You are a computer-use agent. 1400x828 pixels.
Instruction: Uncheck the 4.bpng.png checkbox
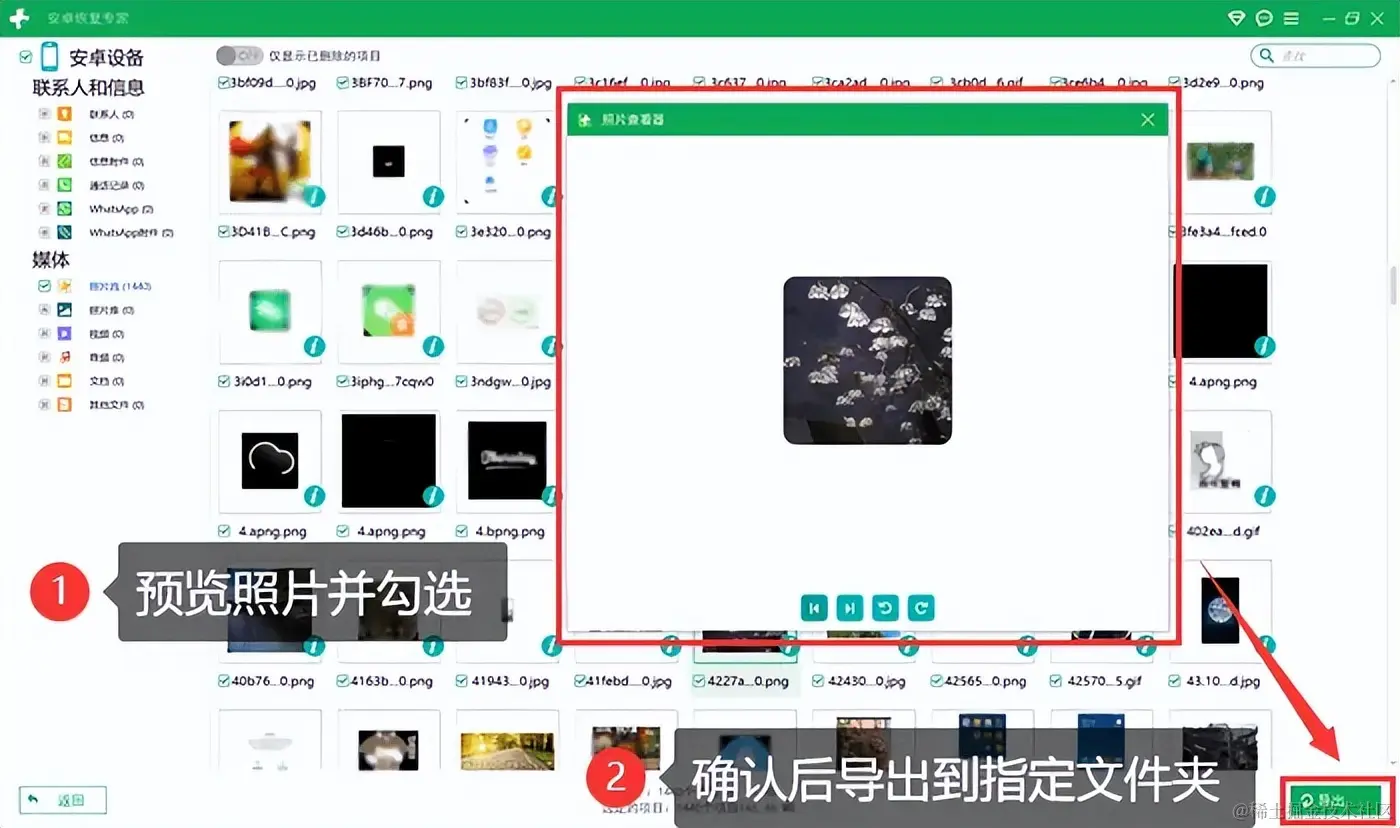pyautogui.click(x=462, y=531)
